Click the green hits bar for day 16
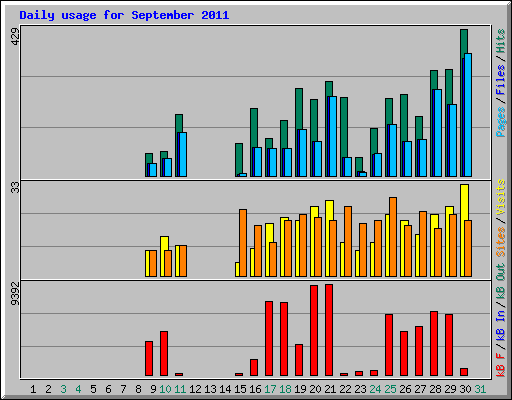This screenshot has height=400, width=512. pos(254,128)
